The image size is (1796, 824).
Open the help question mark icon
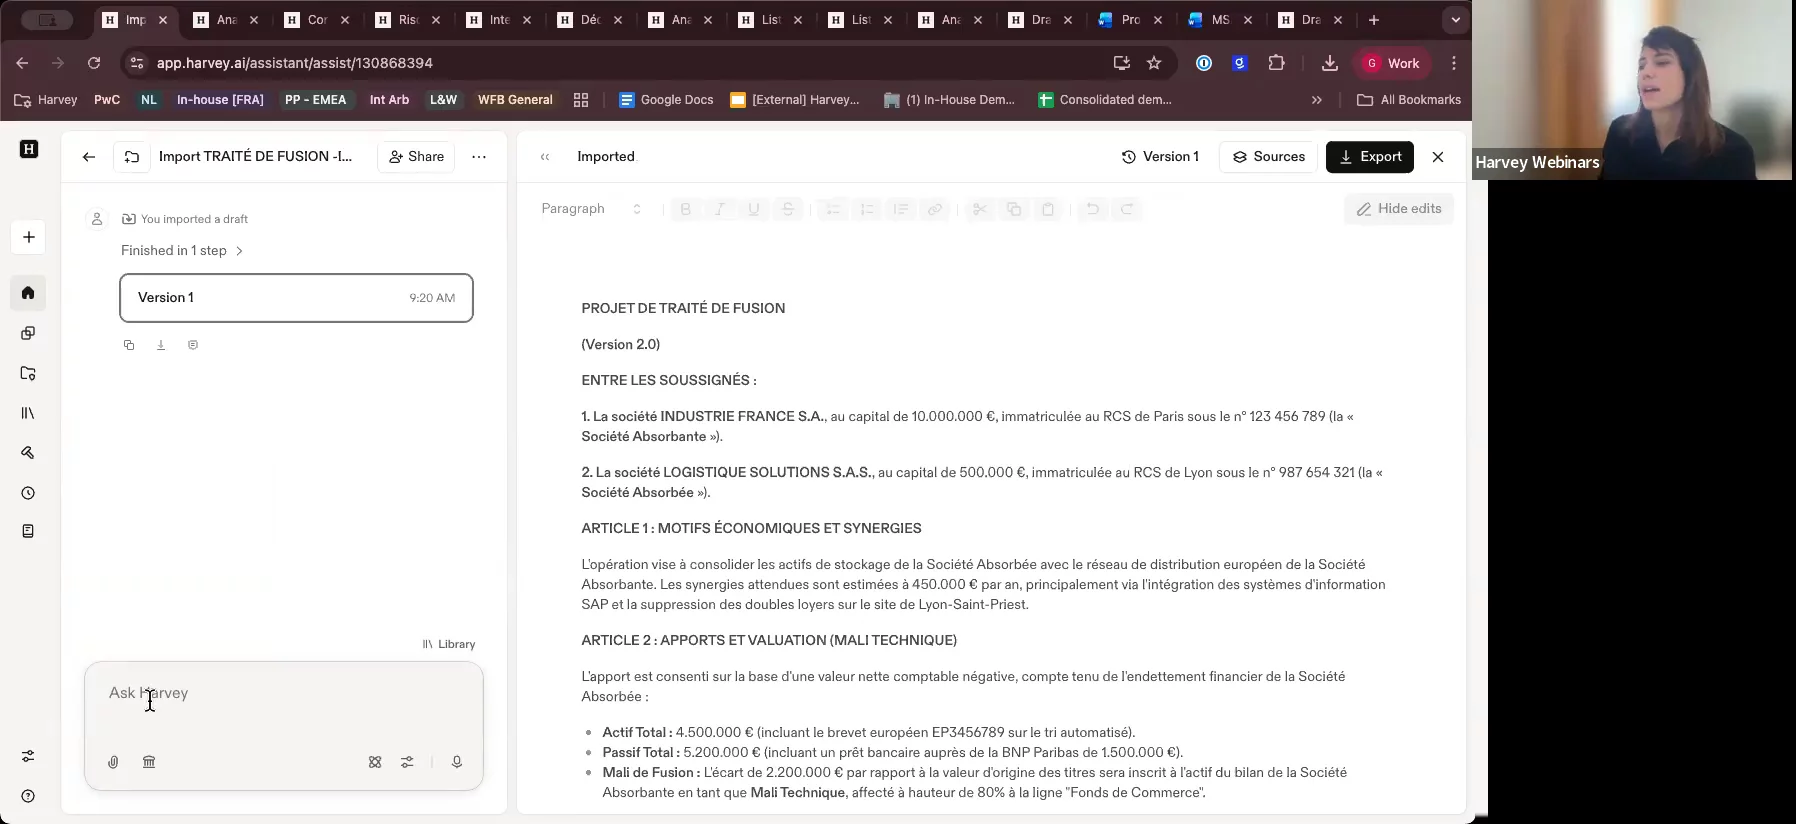click(28, 796)
